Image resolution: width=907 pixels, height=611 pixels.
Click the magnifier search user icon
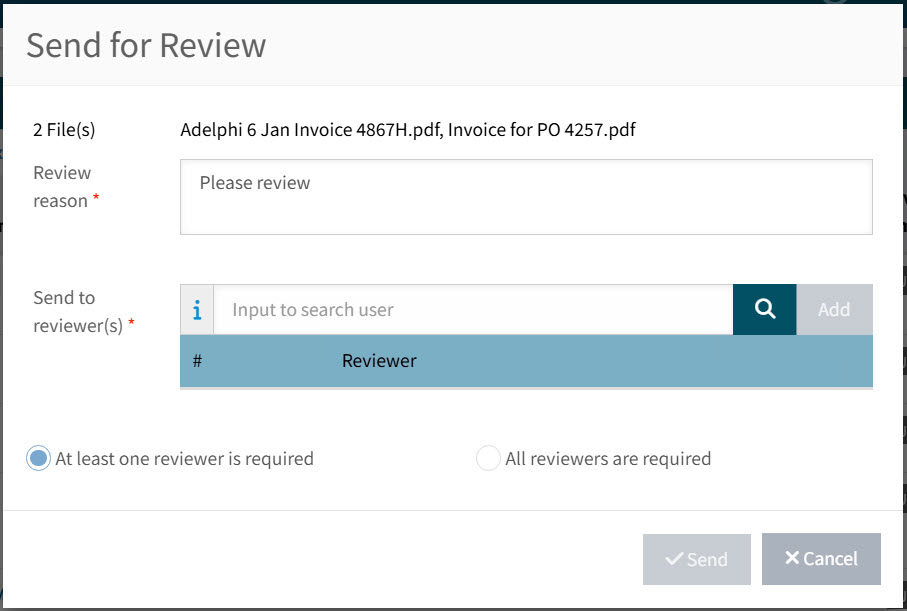pyautogui.click(x=764, y=309)
